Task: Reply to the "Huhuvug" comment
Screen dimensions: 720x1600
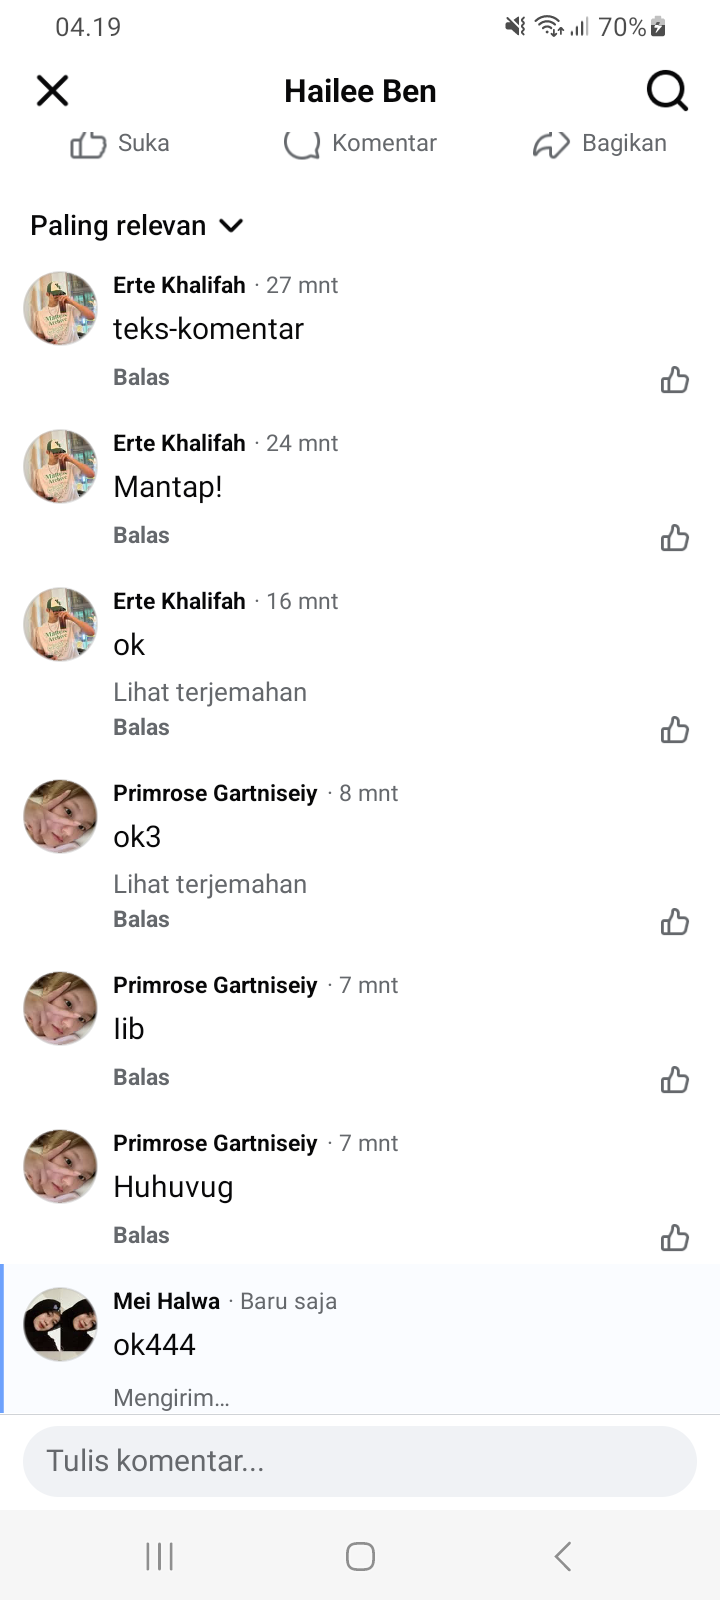Action: (141, 1236)
